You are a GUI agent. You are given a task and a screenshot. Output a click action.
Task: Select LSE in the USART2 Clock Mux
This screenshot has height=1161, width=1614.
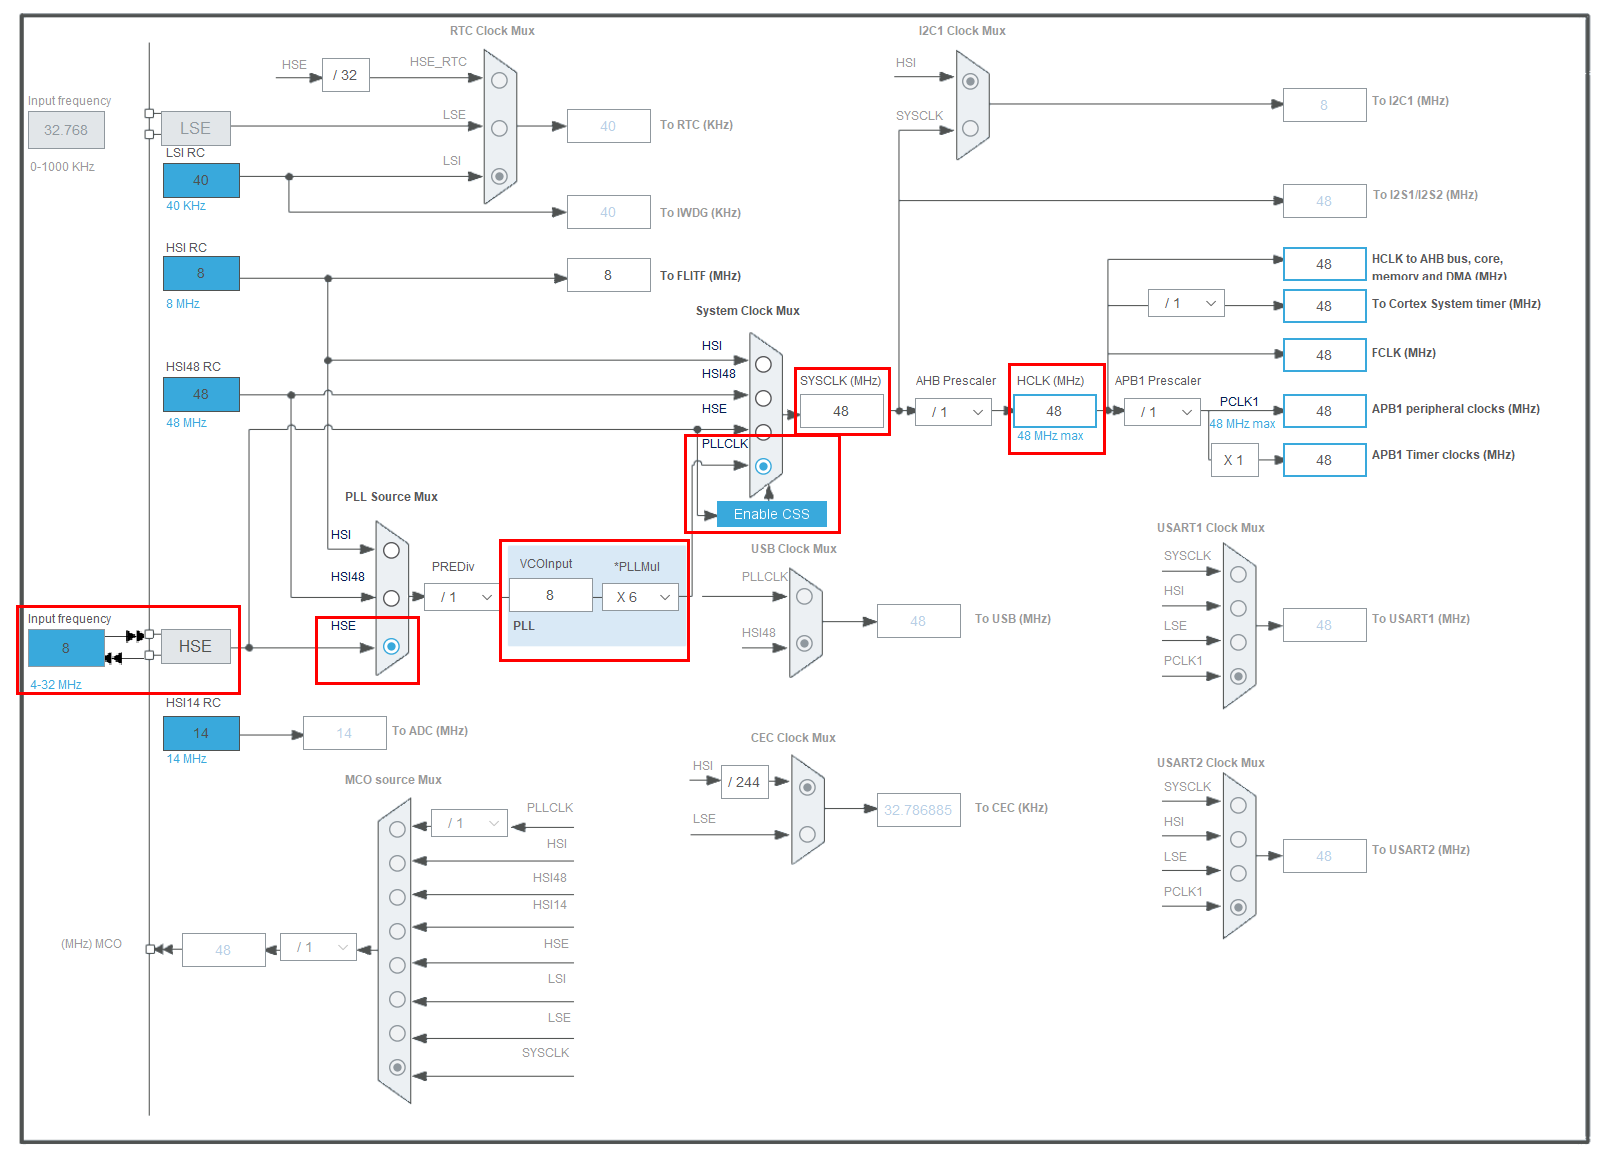click(1239, 872)
